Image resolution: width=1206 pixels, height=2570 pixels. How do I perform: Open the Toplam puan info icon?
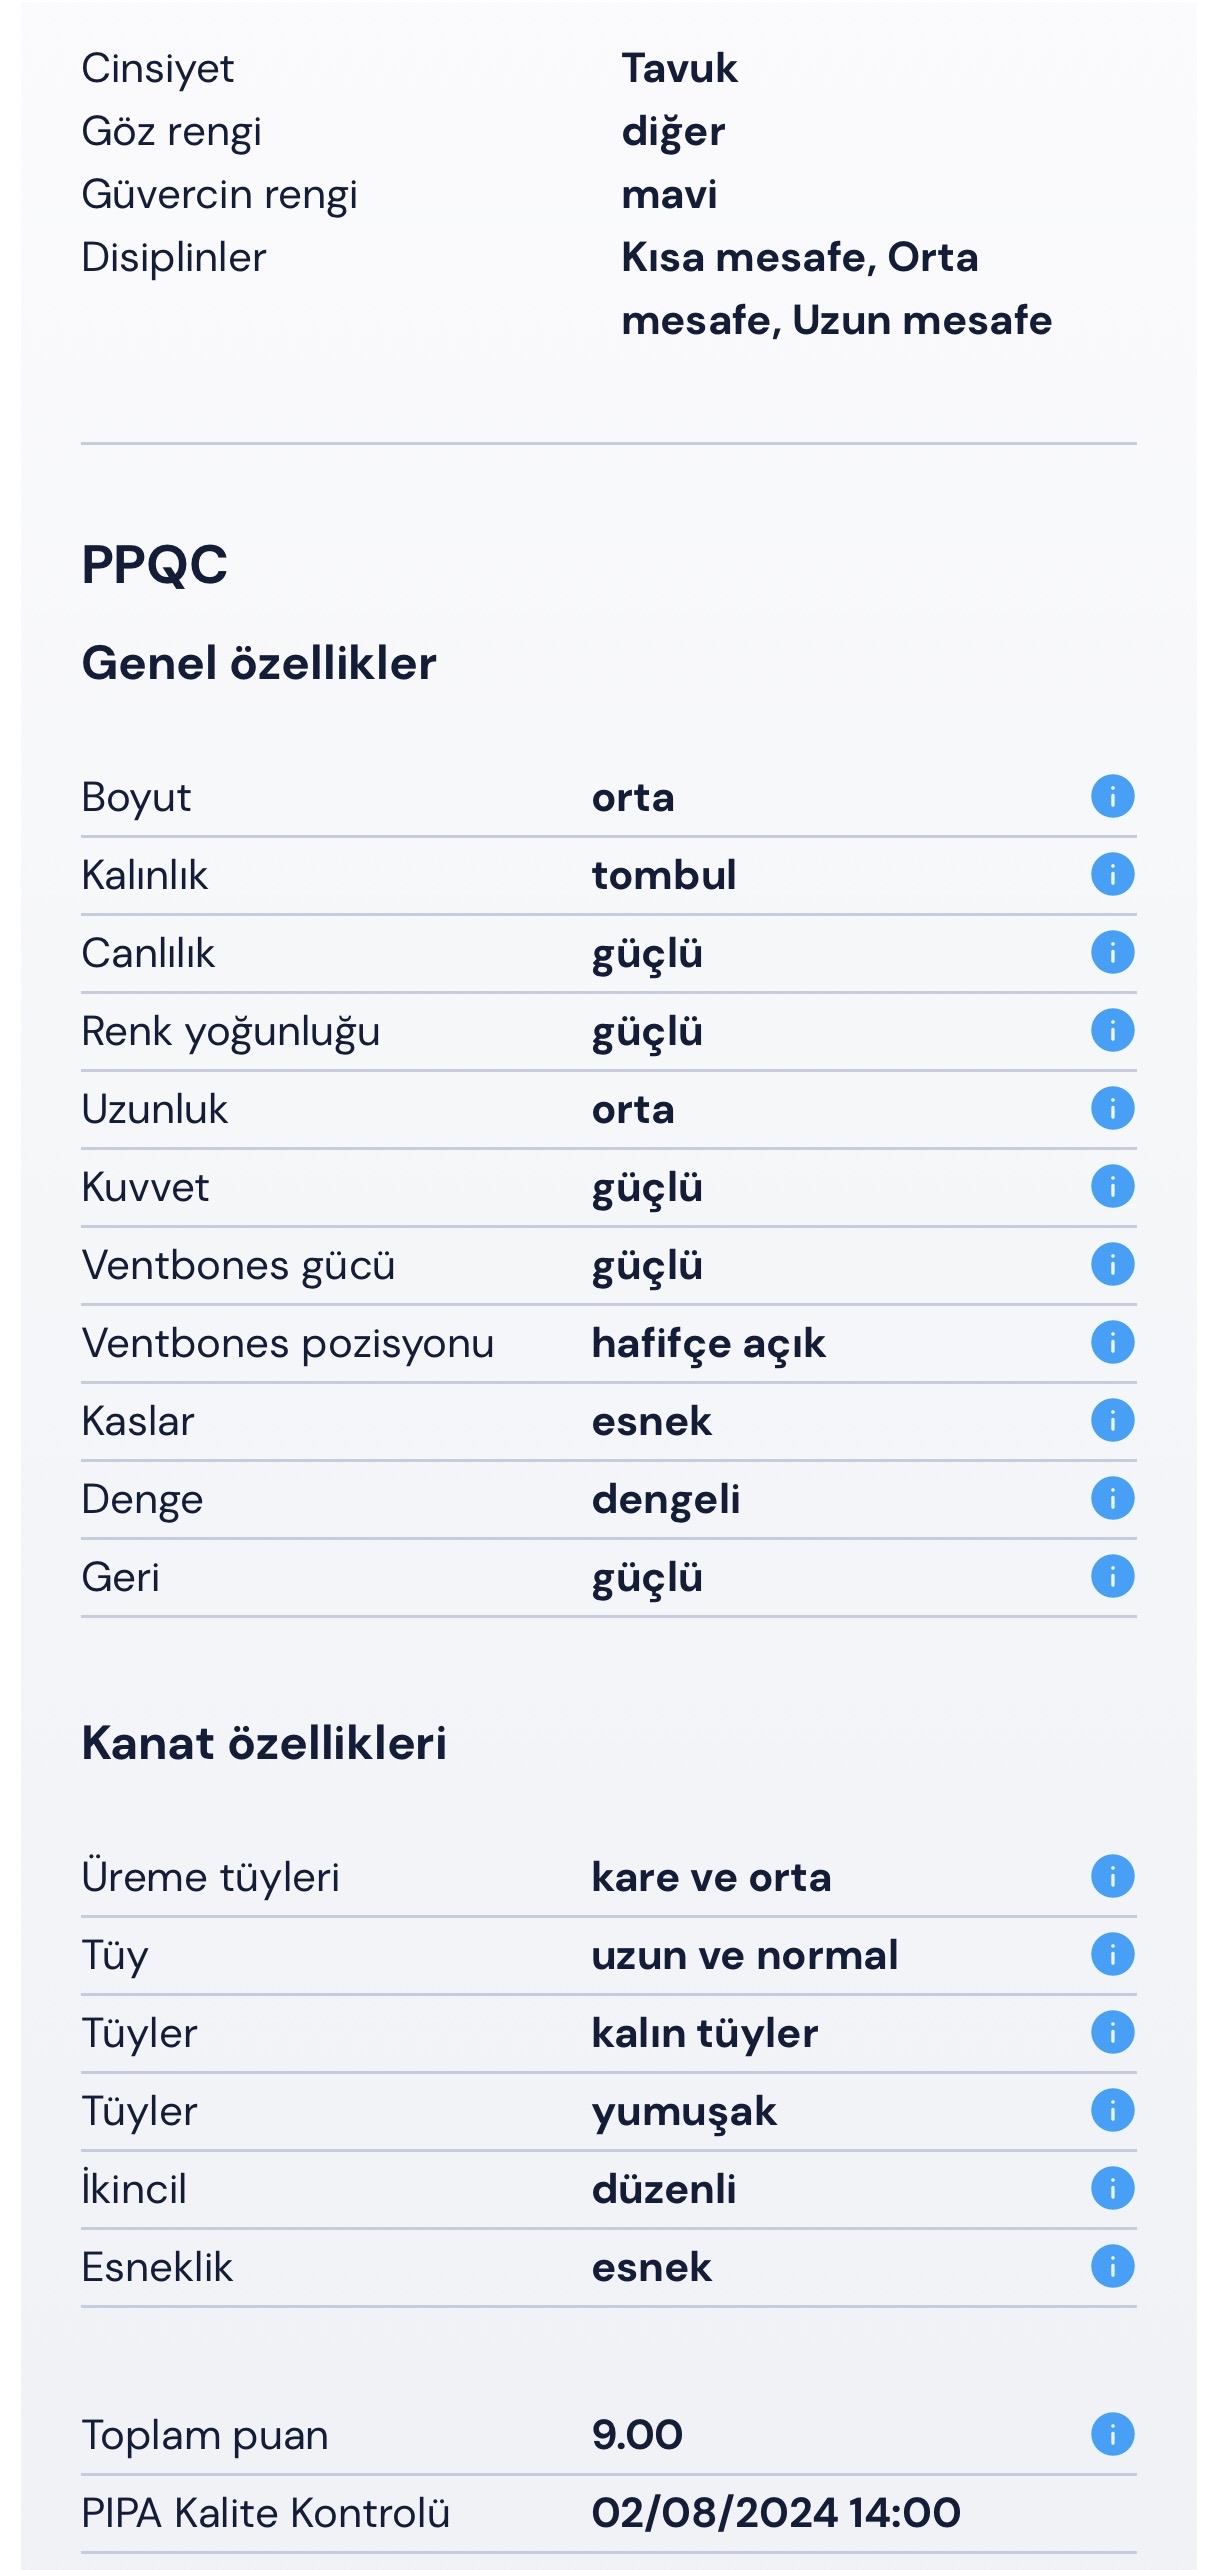click(1111, 2435)
